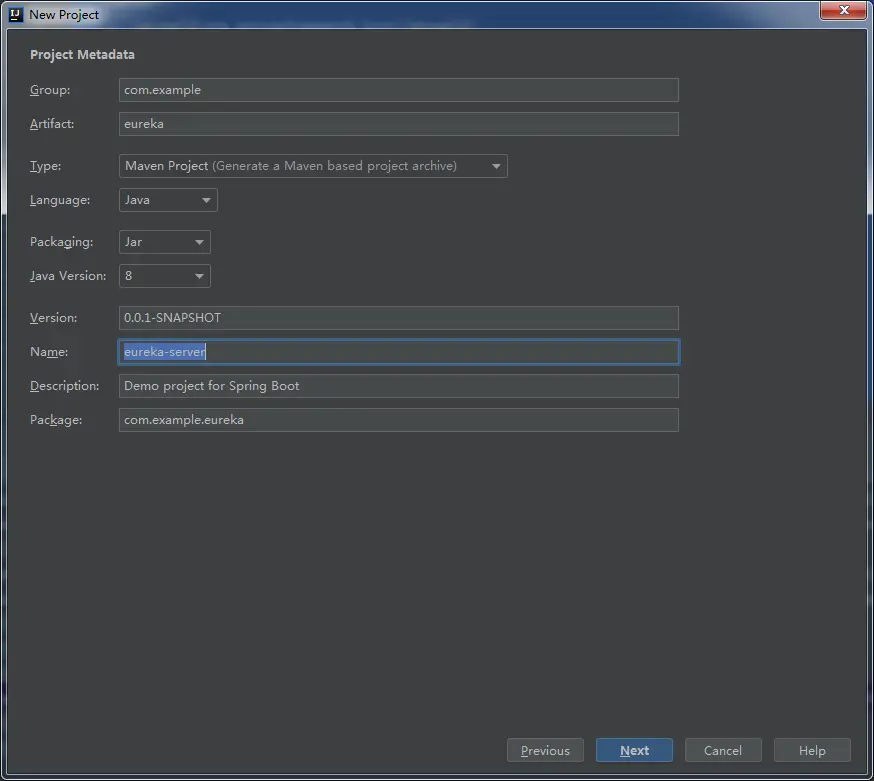Viewport: 874px width, 781px height.
Task: Click the Artifact label
Action: 52,124
